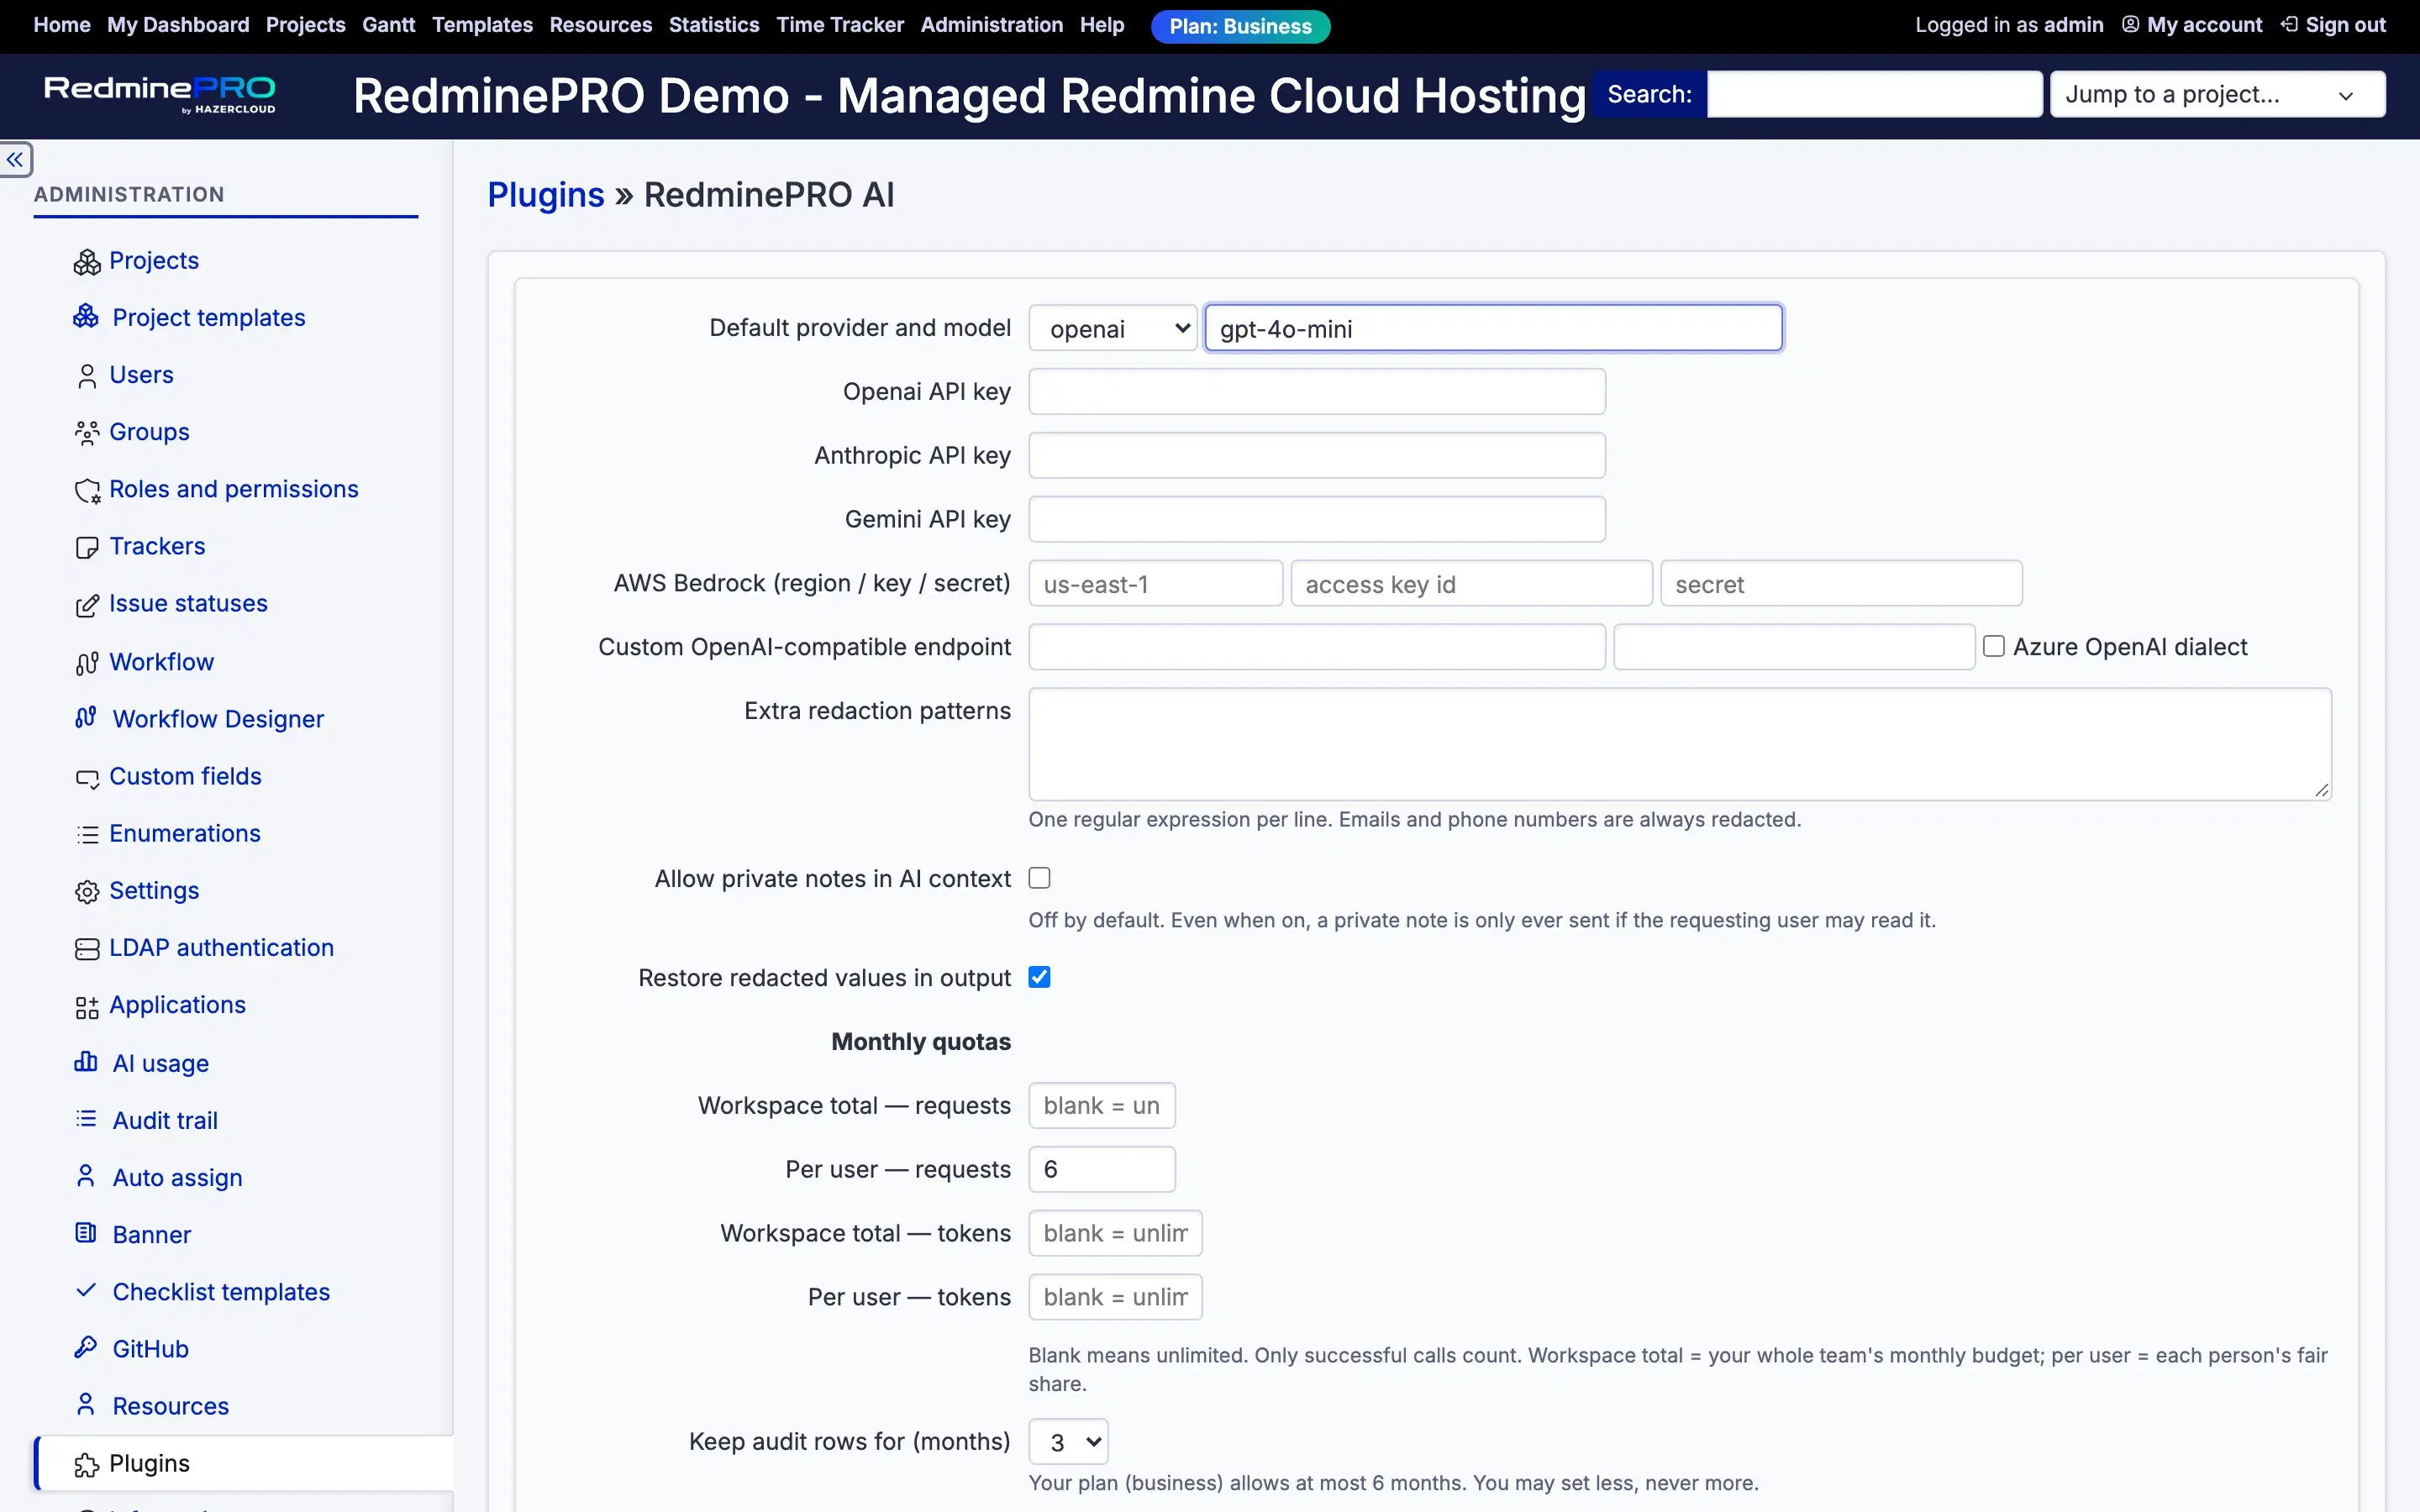Open Resources in the top menu bar
The height and width of the screenshot is (1512, 2420).
point(600,25)
